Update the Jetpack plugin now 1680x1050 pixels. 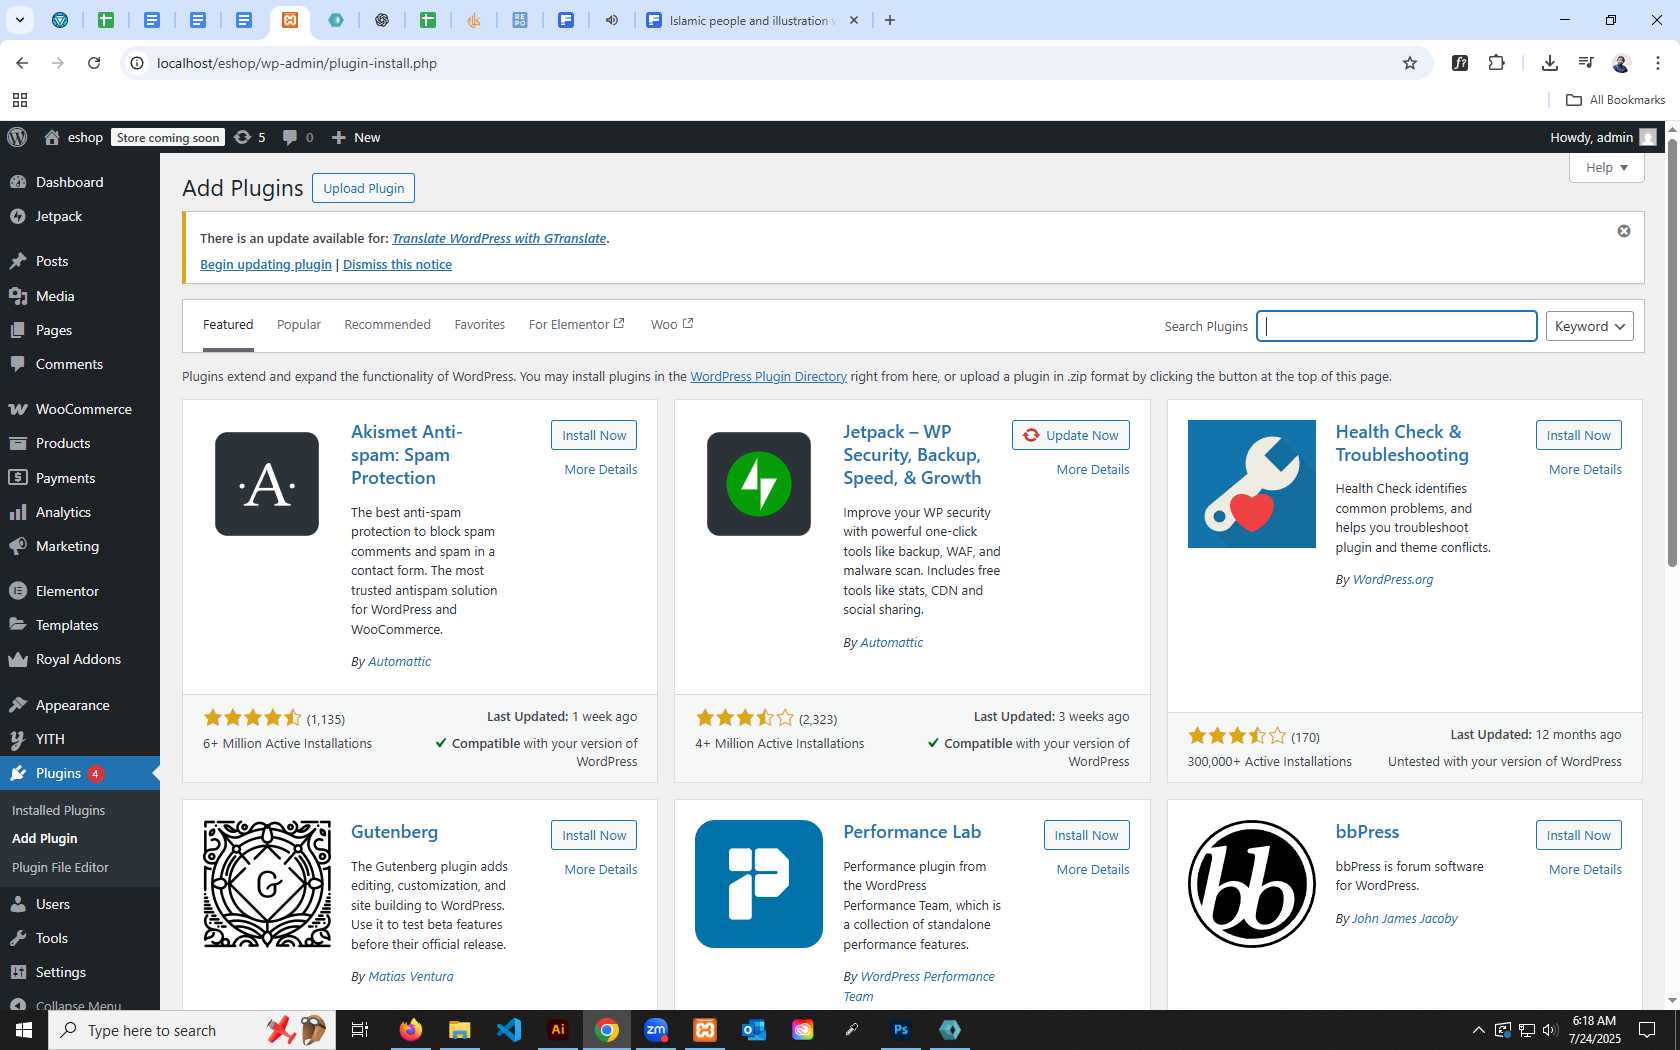click(x=1071, y=435)
